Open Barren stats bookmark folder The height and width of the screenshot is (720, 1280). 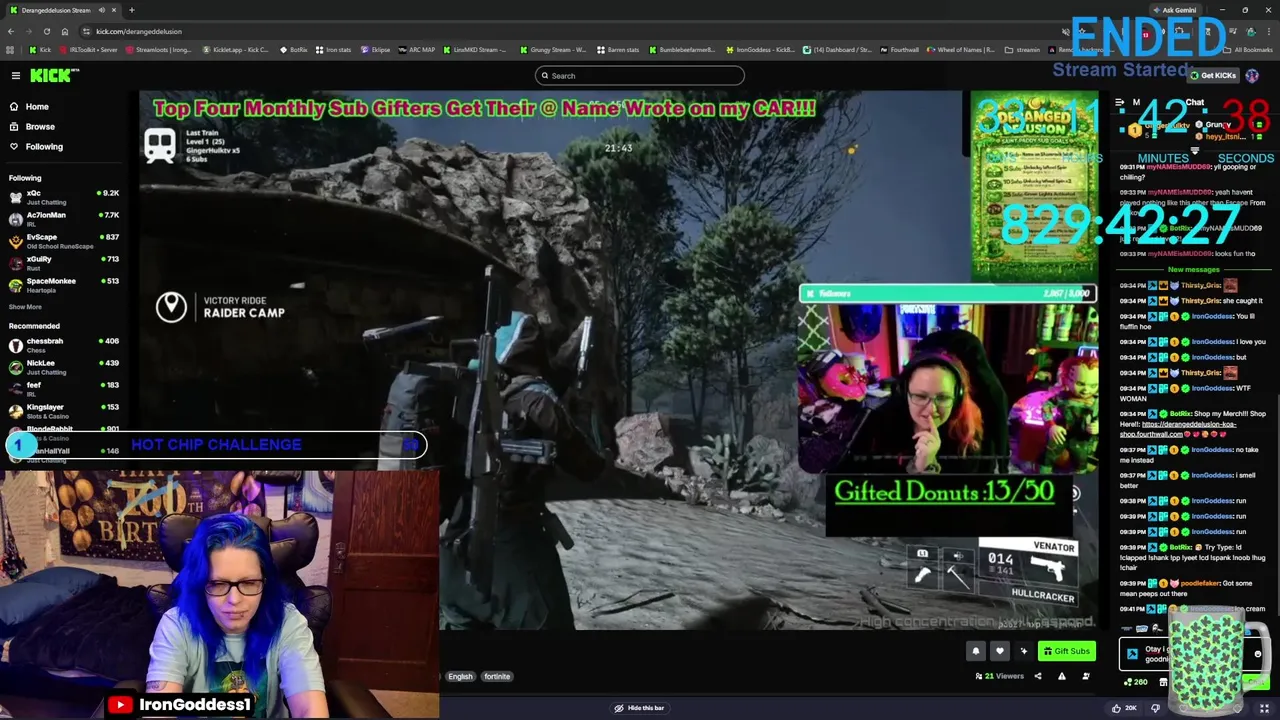pos(619,49)
